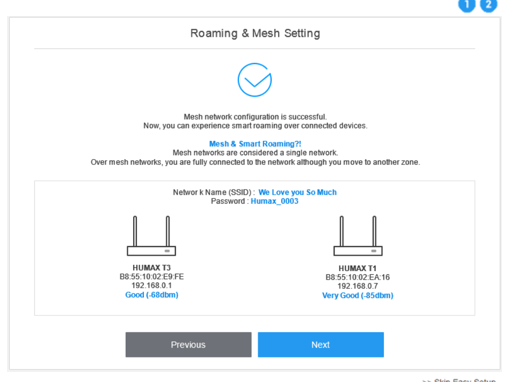The image size is (507, 382).
Task: Click the Skip Easy Setup link
Action: 459,380
